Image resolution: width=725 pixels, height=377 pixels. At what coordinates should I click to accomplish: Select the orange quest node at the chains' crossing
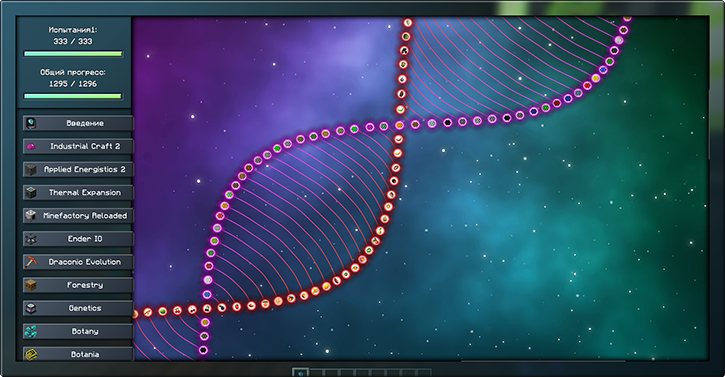point(399,125)
